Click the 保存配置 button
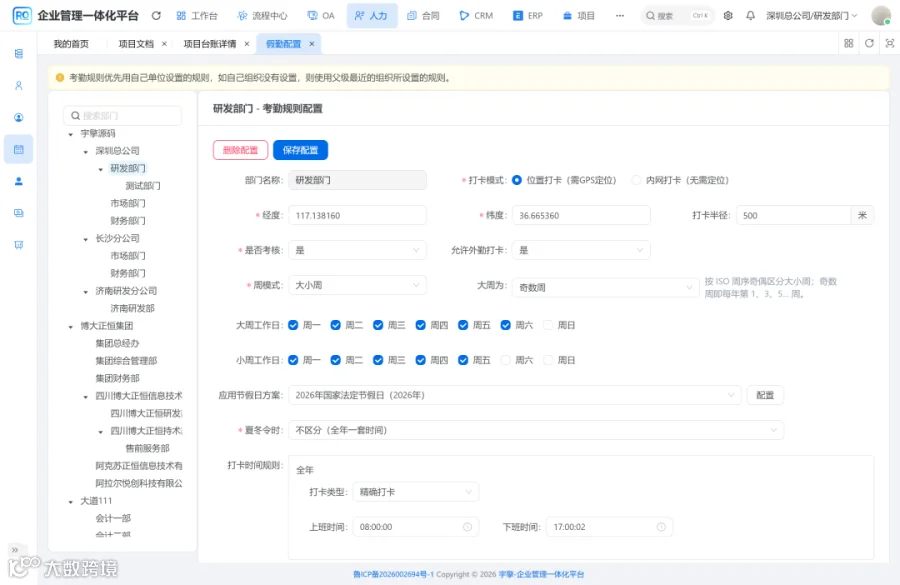 (300, 150)
